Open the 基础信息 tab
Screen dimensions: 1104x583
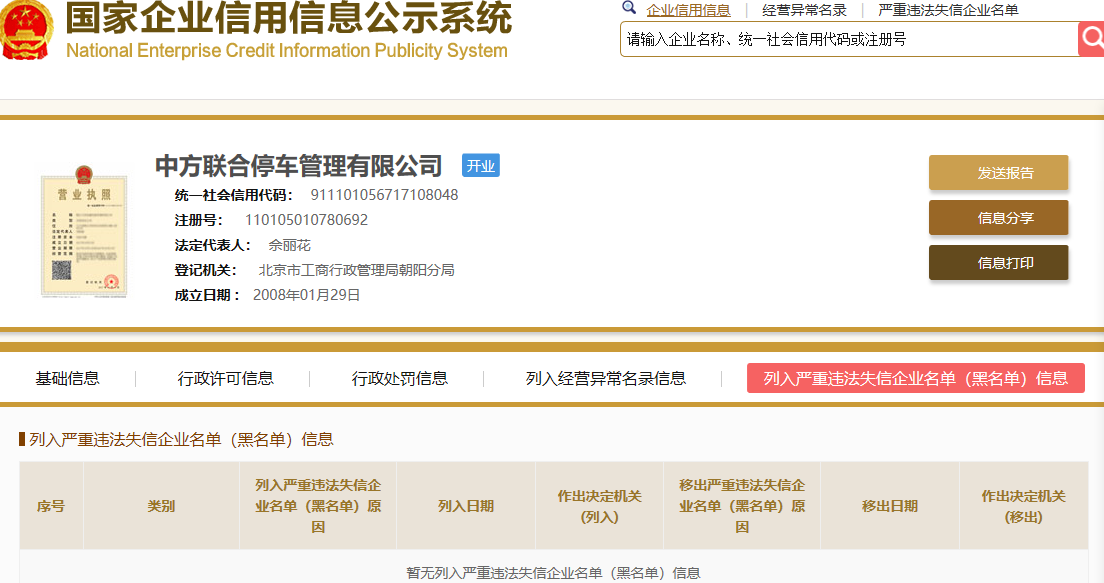pyautogui.click(x=68, y=378)
